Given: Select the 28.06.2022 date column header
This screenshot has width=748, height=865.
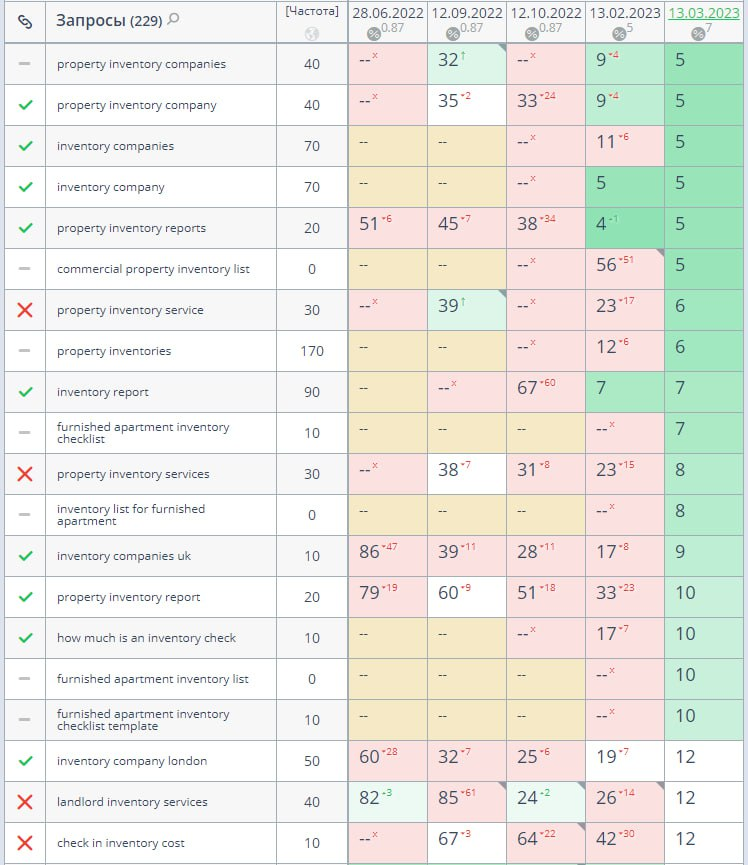Looking at the screenshot, I should 387,13.
